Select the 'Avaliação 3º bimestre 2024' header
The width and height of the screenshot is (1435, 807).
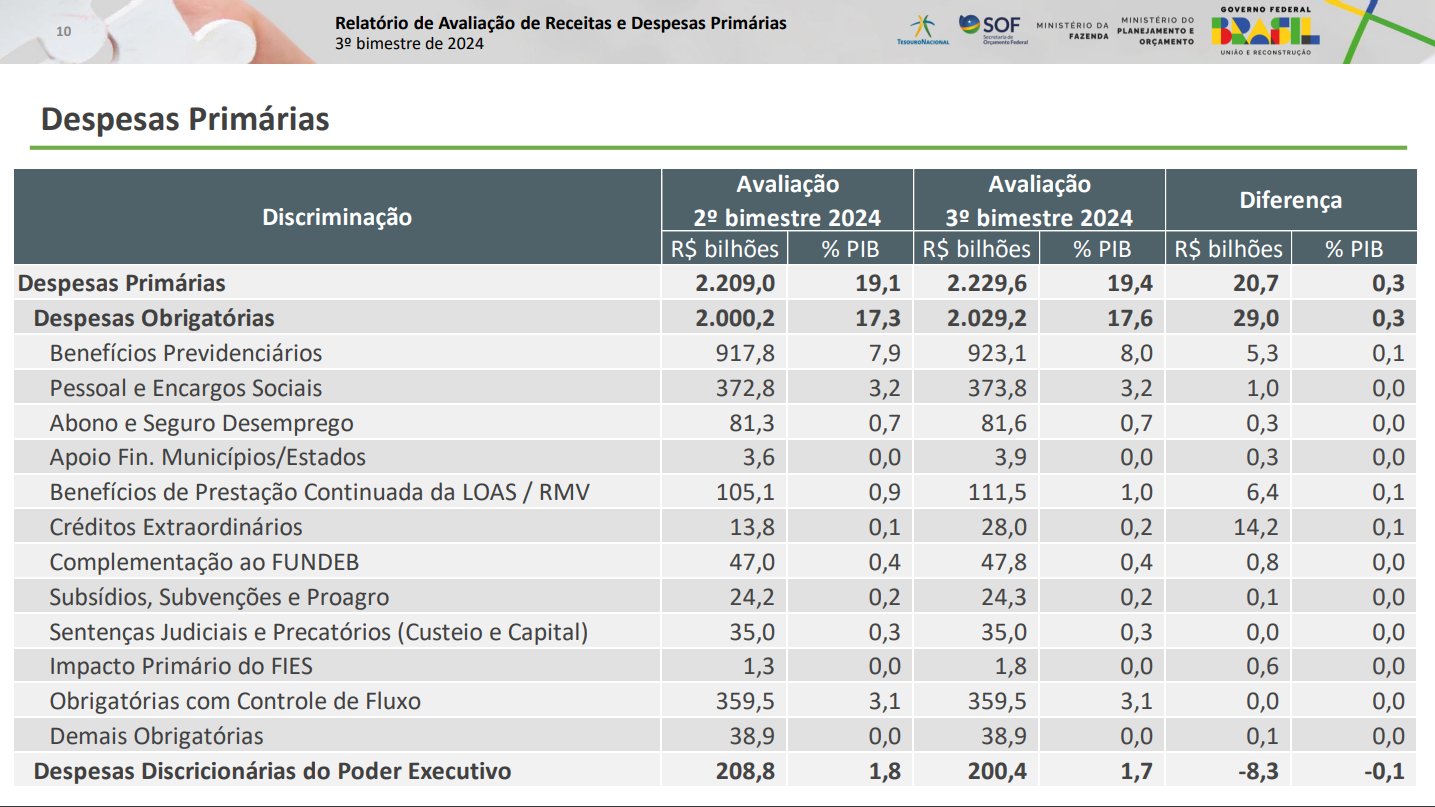click(x=1039, y=200)
